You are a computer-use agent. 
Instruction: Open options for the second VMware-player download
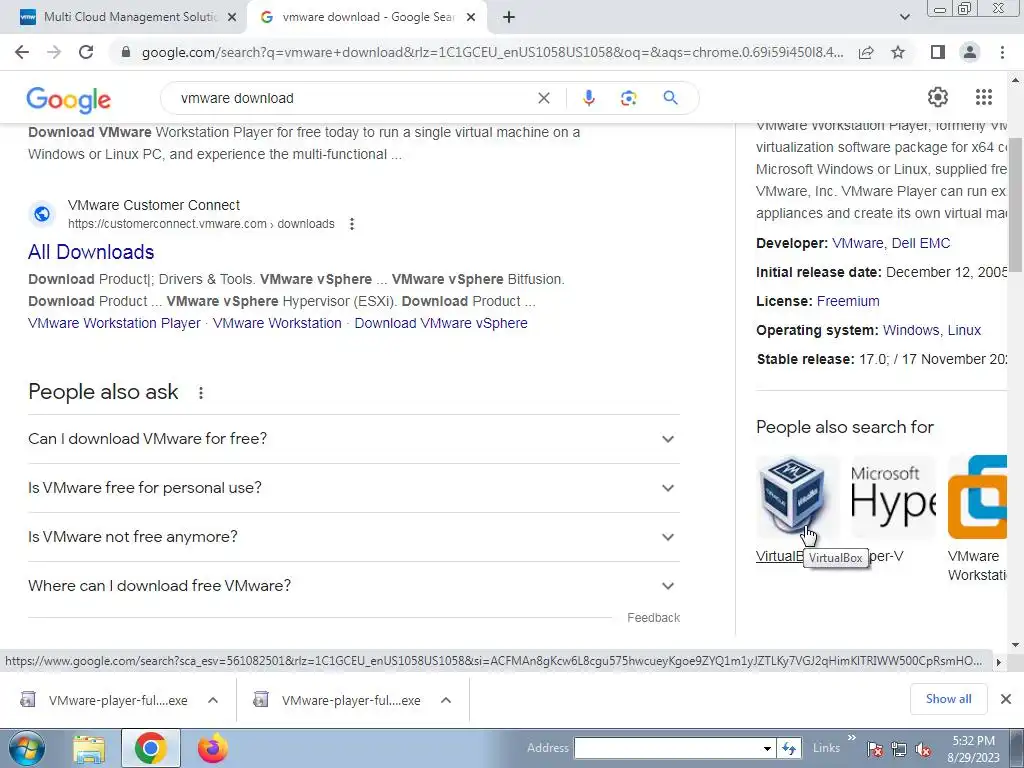(446, 700)
